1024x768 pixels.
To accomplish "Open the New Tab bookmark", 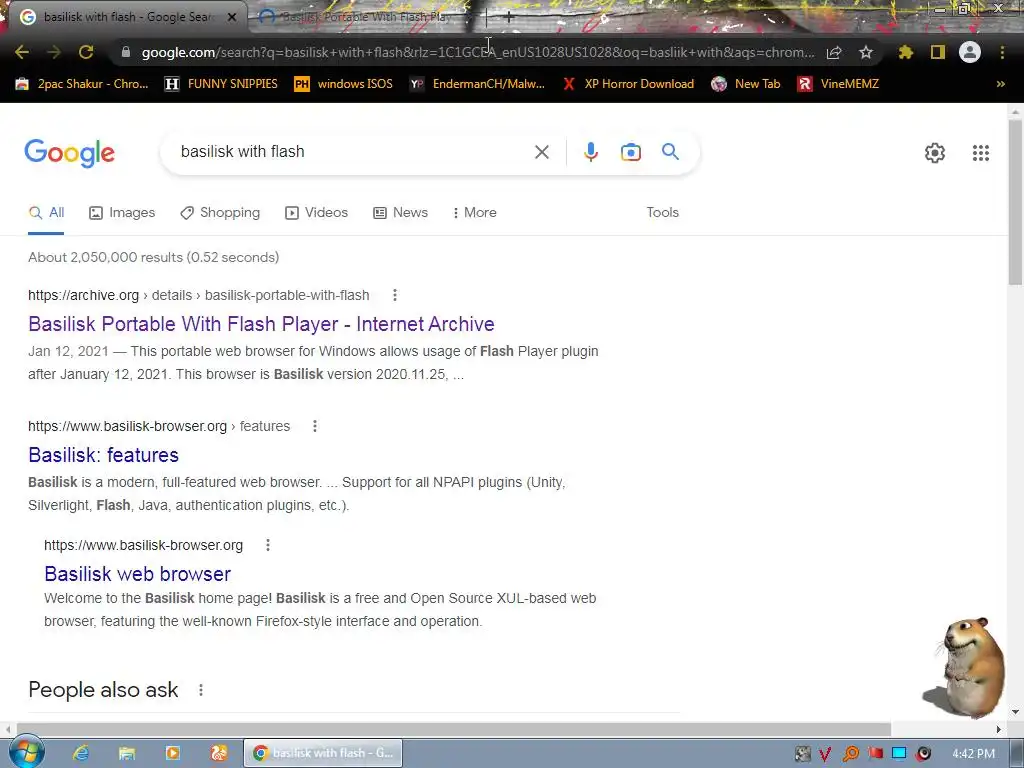I will 746,84.
